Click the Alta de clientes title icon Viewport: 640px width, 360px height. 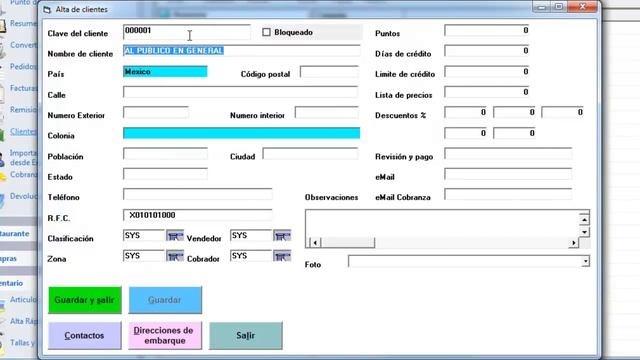tap(47, 9)
